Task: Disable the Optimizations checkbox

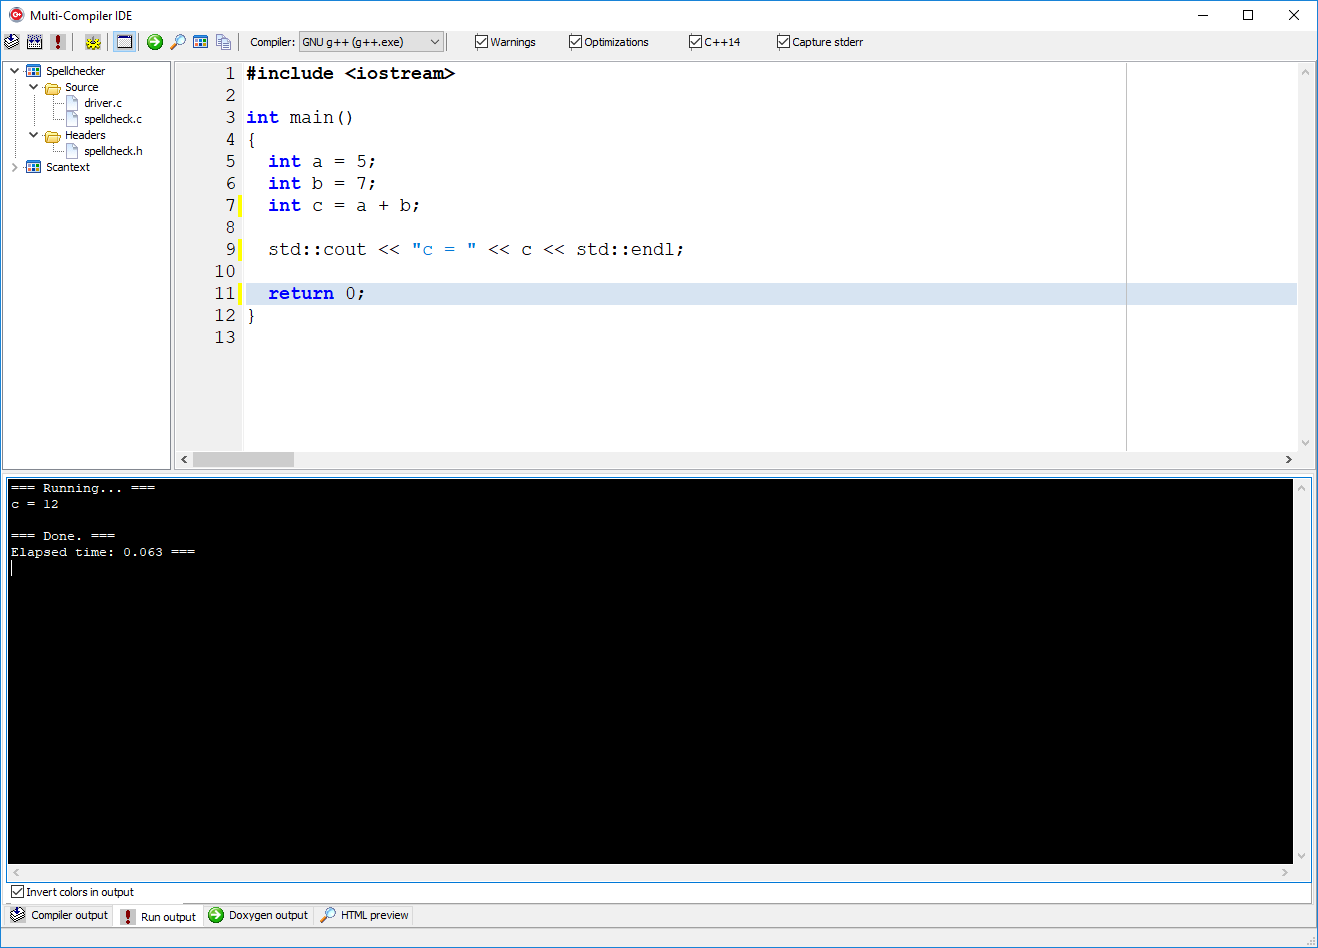Action: (x=575, y=42)
